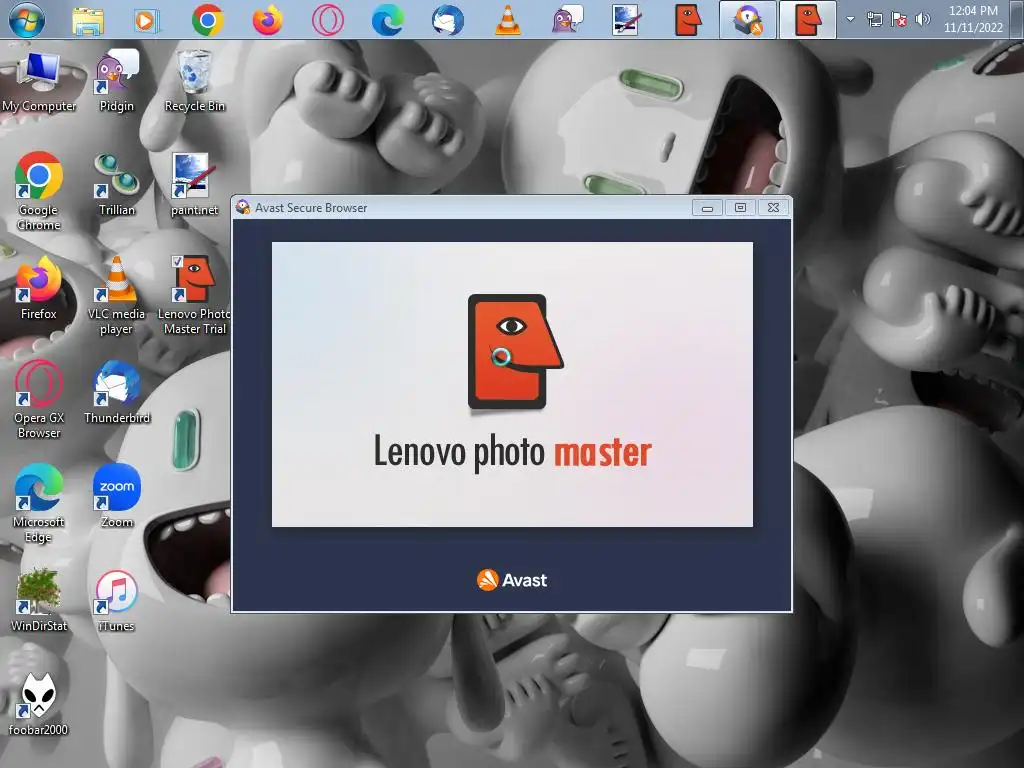Open Action Center flag tray icon

click(899, 20)
